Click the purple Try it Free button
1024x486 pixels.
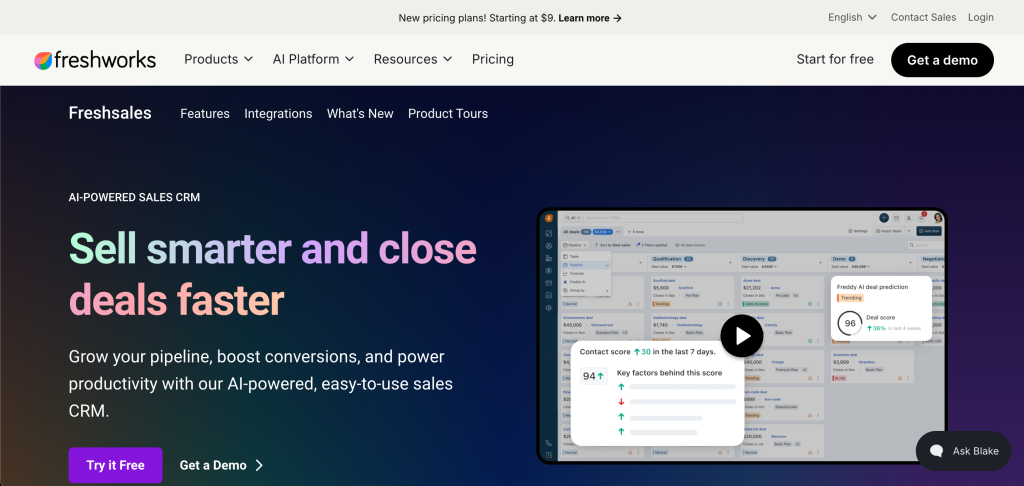tap(116, 465)
